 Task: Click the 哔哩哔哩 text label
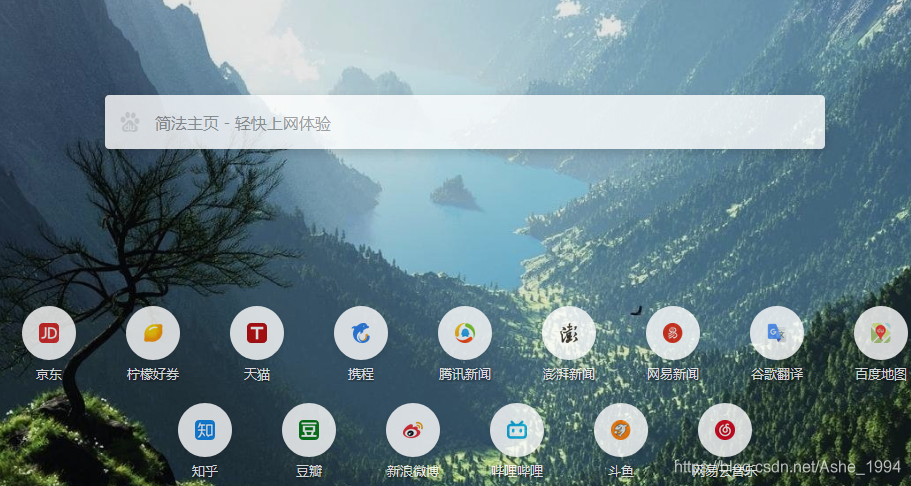coord(517,471)
